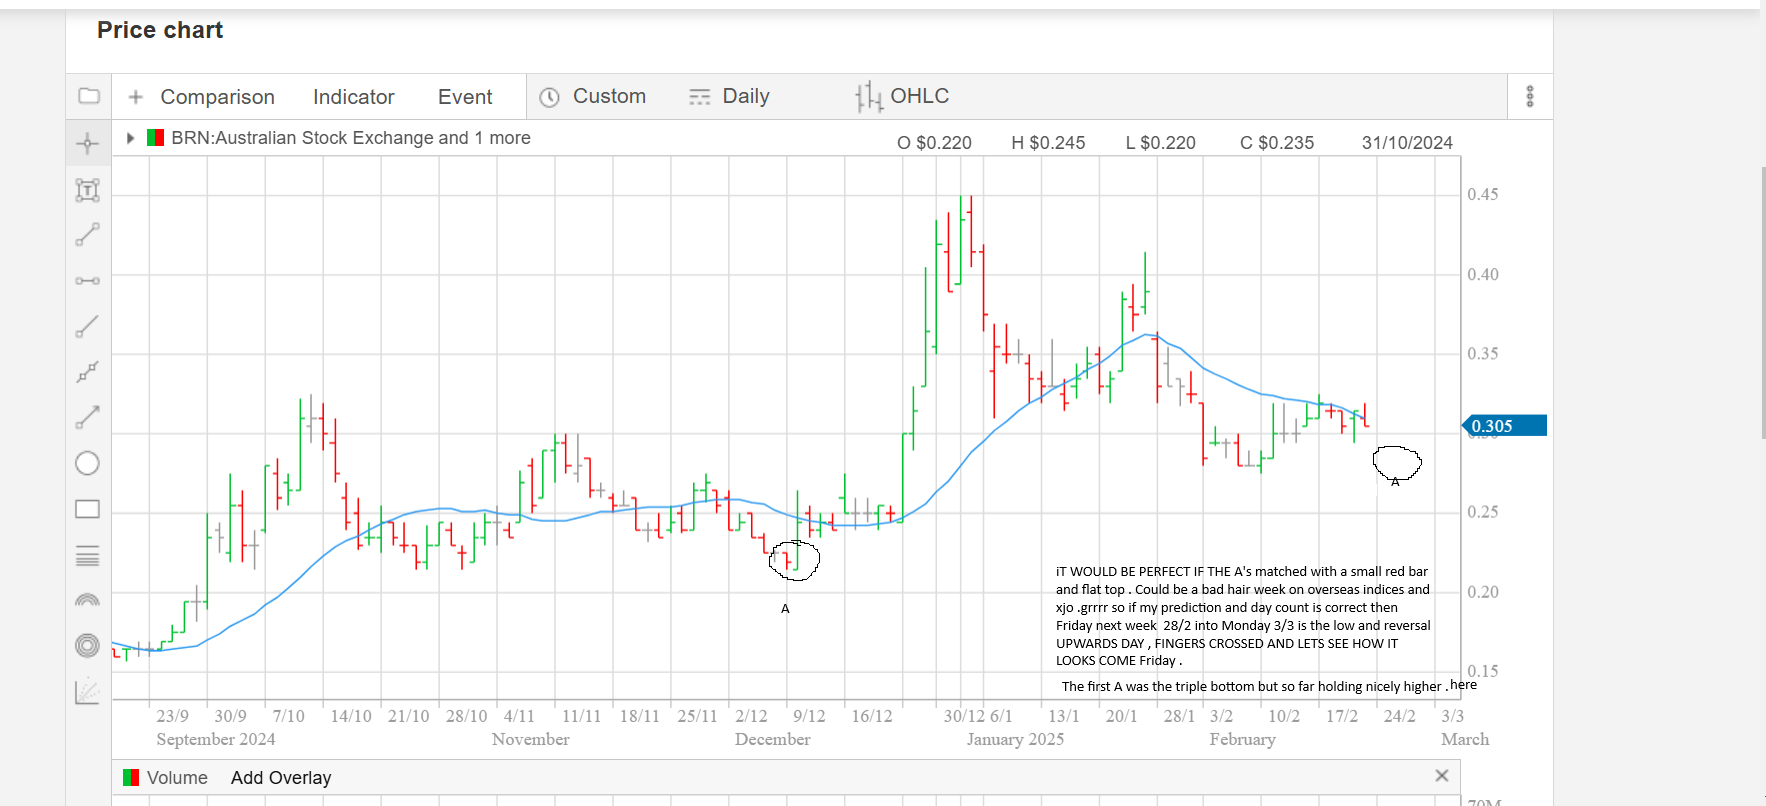Click the 0.35 price axis label
Screen dimensions: 1766x806
coord(1483,354)
